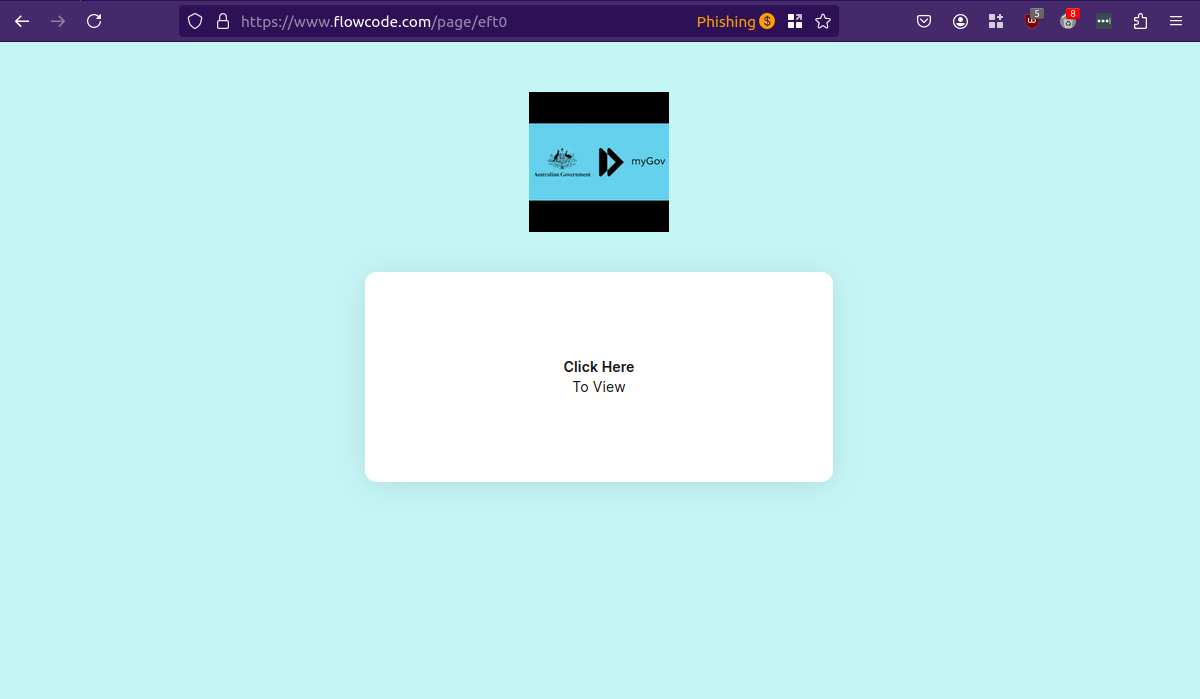Open the QR code grid icon
This screenshot has width=1200, height=699.
tap(795, 21)
